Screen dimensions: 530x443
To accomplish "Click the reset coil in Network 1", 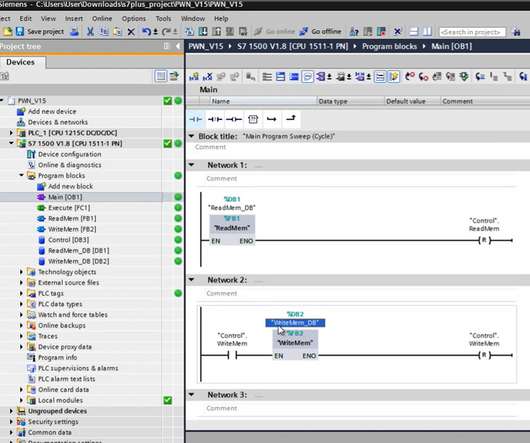I will (x=484, y=240).
